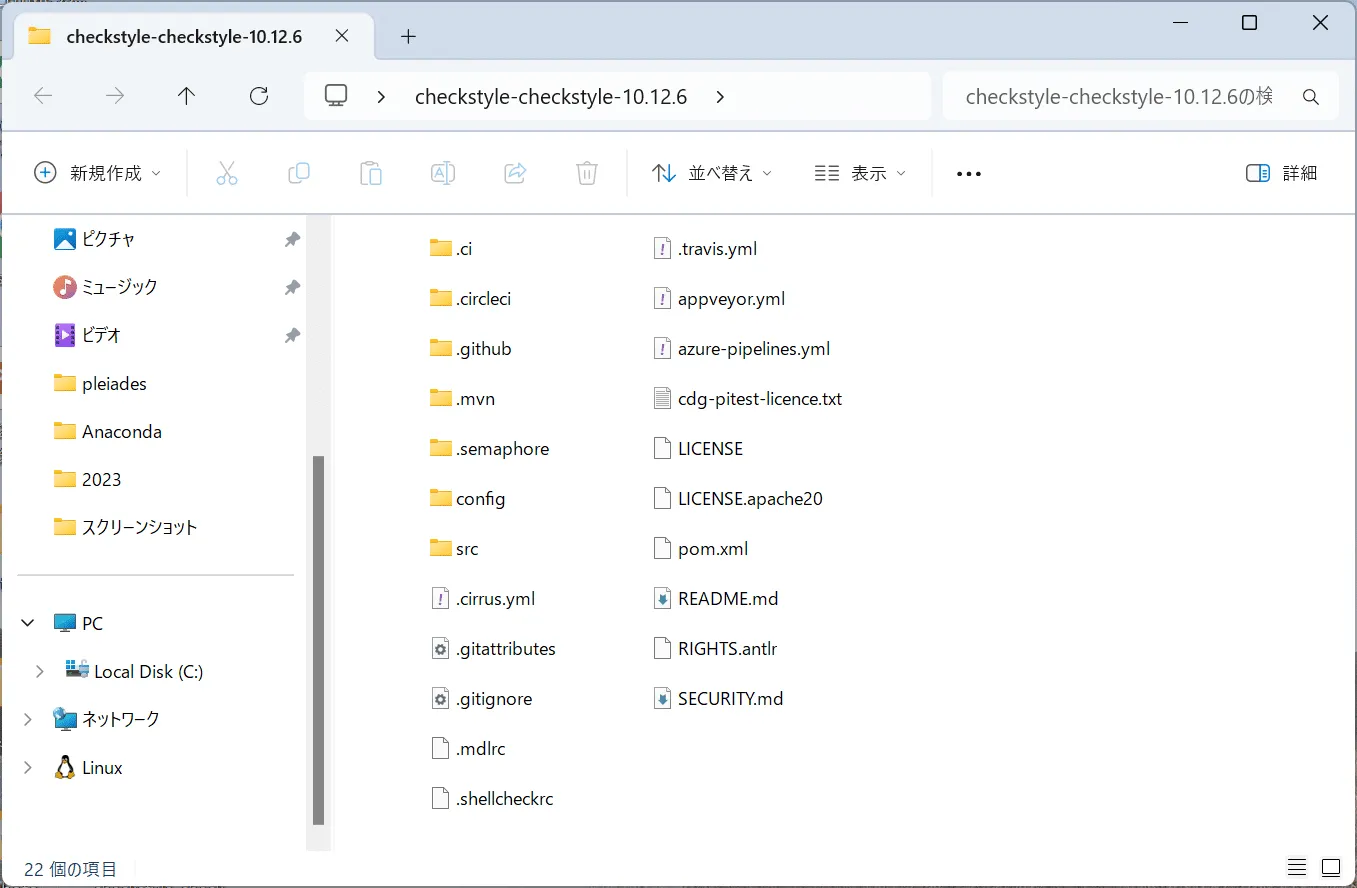Select the .travis.yml file icon
The width and height of the screenshot is (1357, 888).
[662, 248]
